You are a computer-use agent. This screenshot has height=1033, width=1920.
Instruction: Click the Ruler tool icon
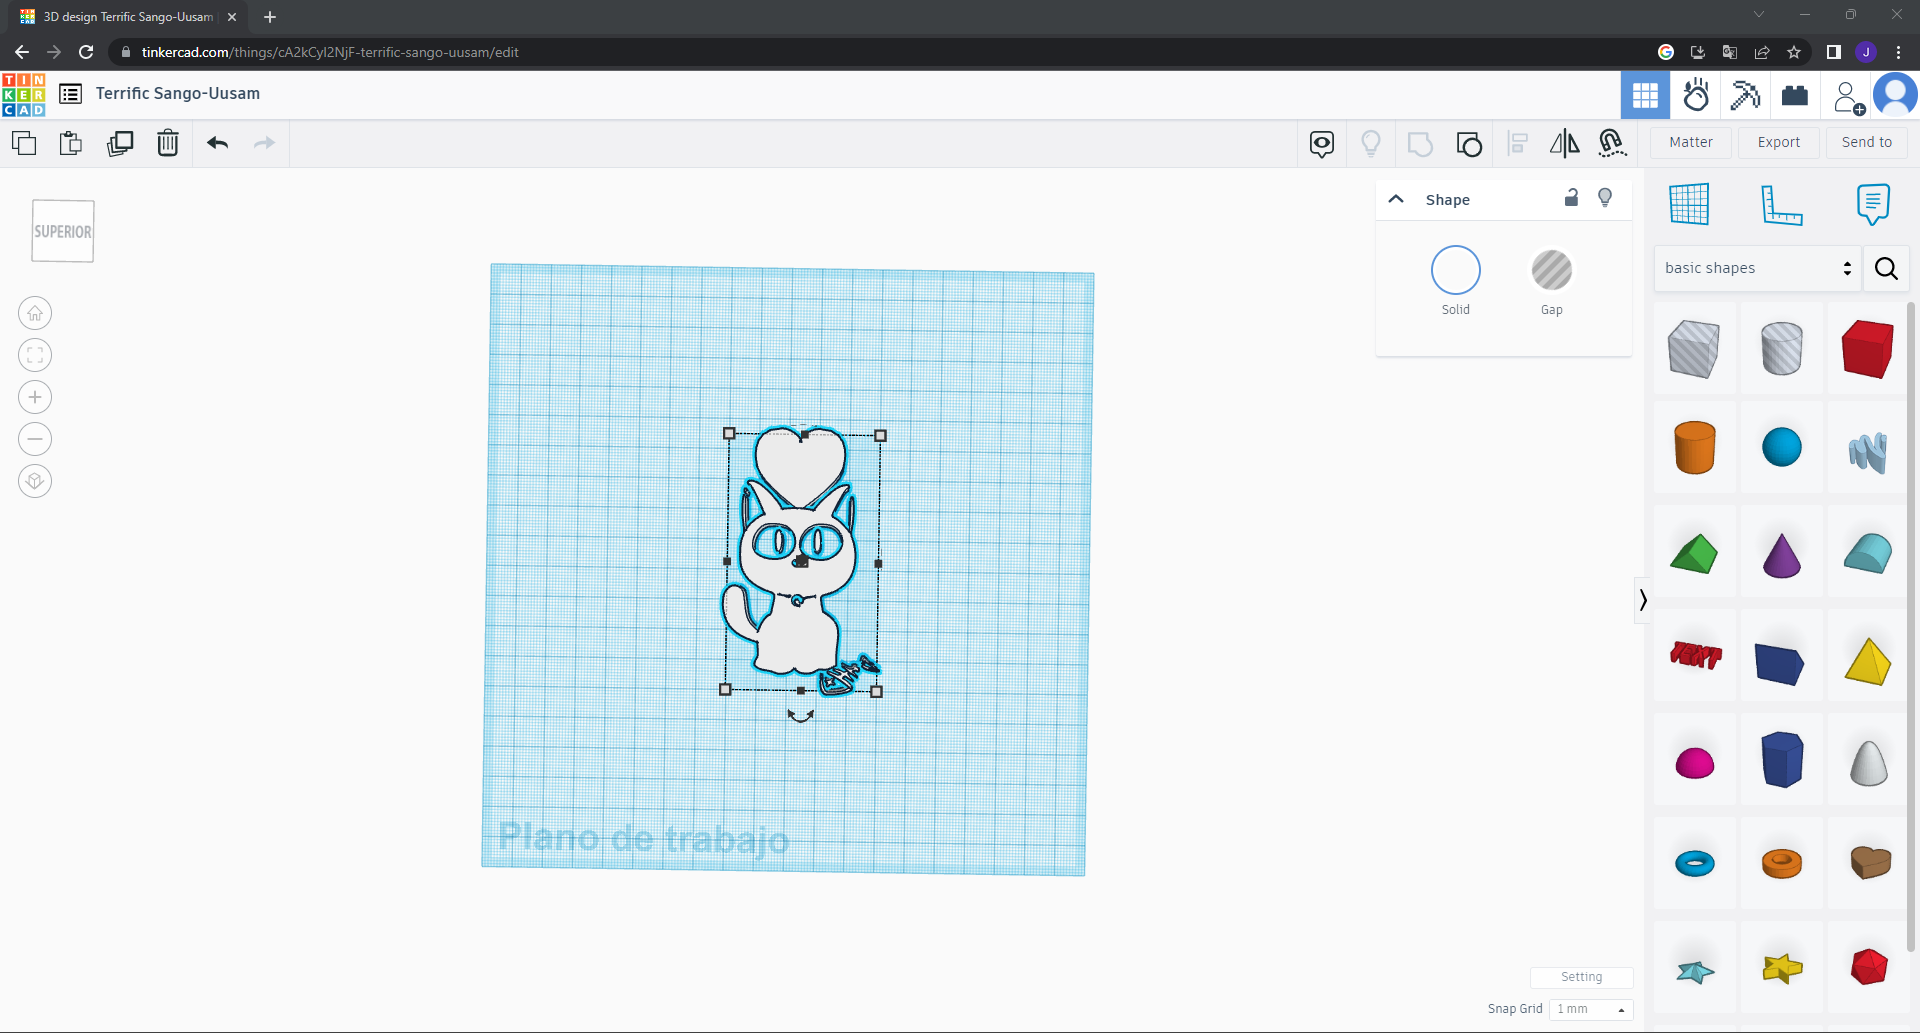coord(1781,204)
